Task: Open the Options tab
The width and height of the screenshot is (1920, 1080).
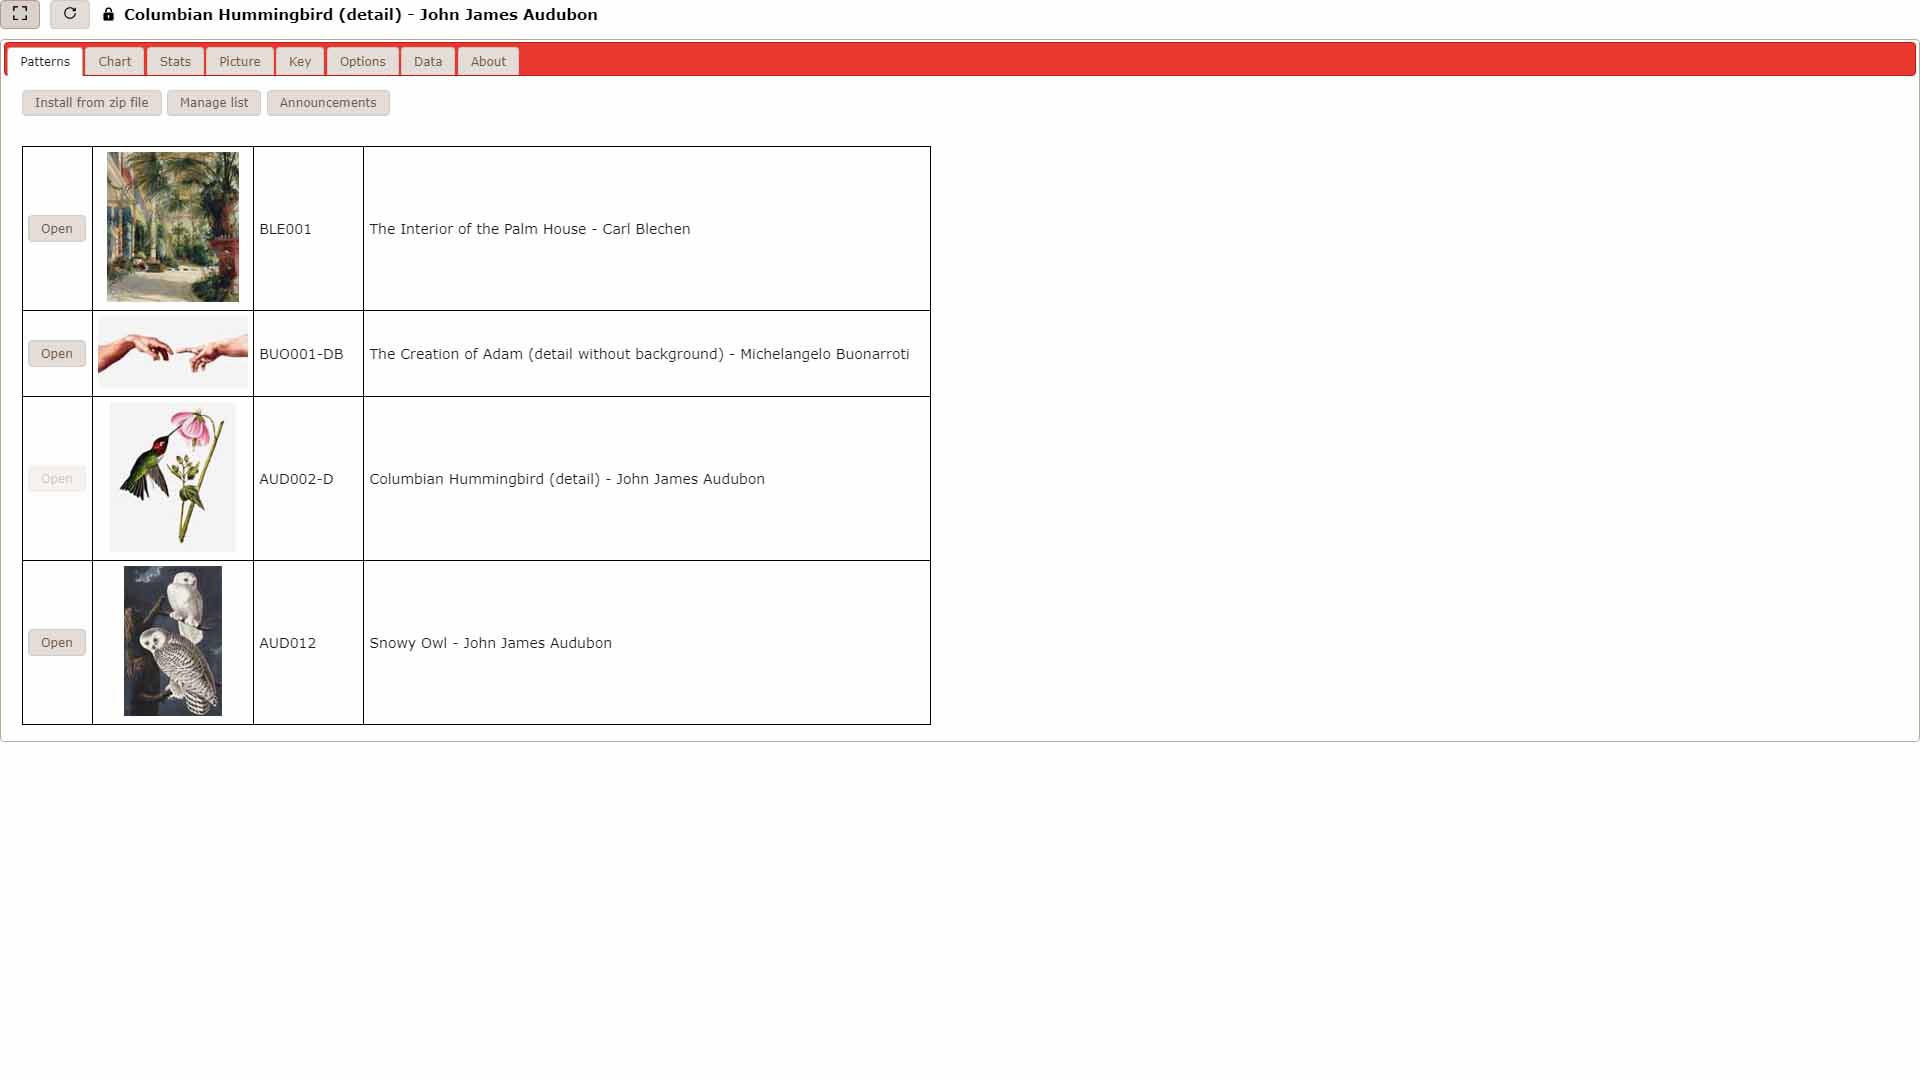Action: click(x=362, y=61)
